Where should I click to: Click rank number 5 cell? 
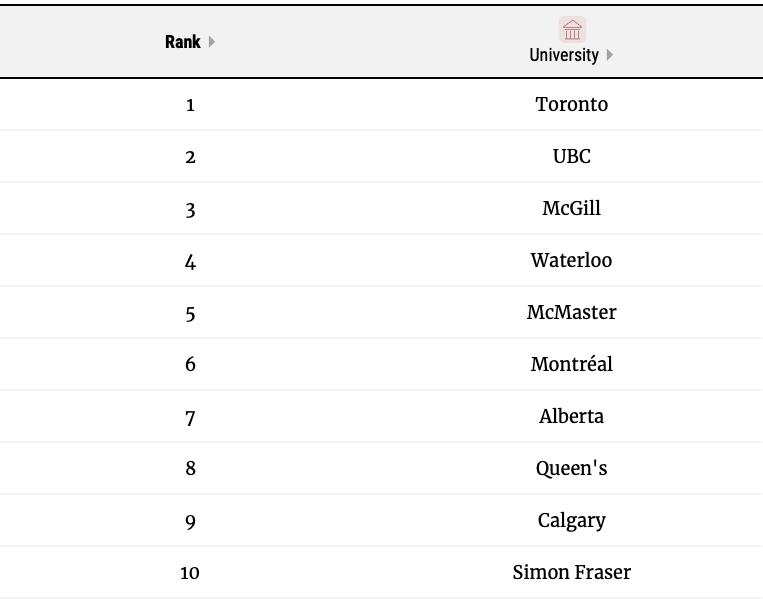pyautogui.click(x=190, y=312)
